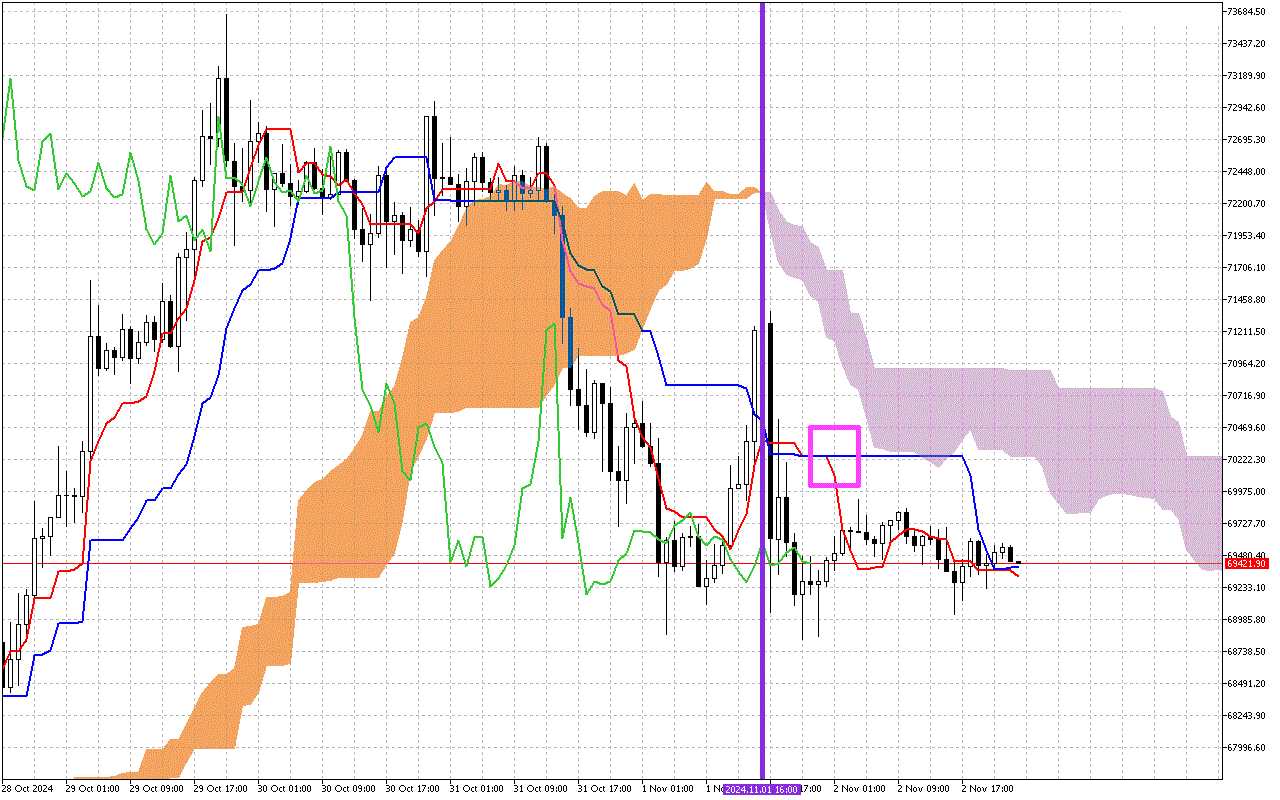This screenshot has width=1280, height=800.
Task: Select the magenta rectangle object
Action: point(834,428)
